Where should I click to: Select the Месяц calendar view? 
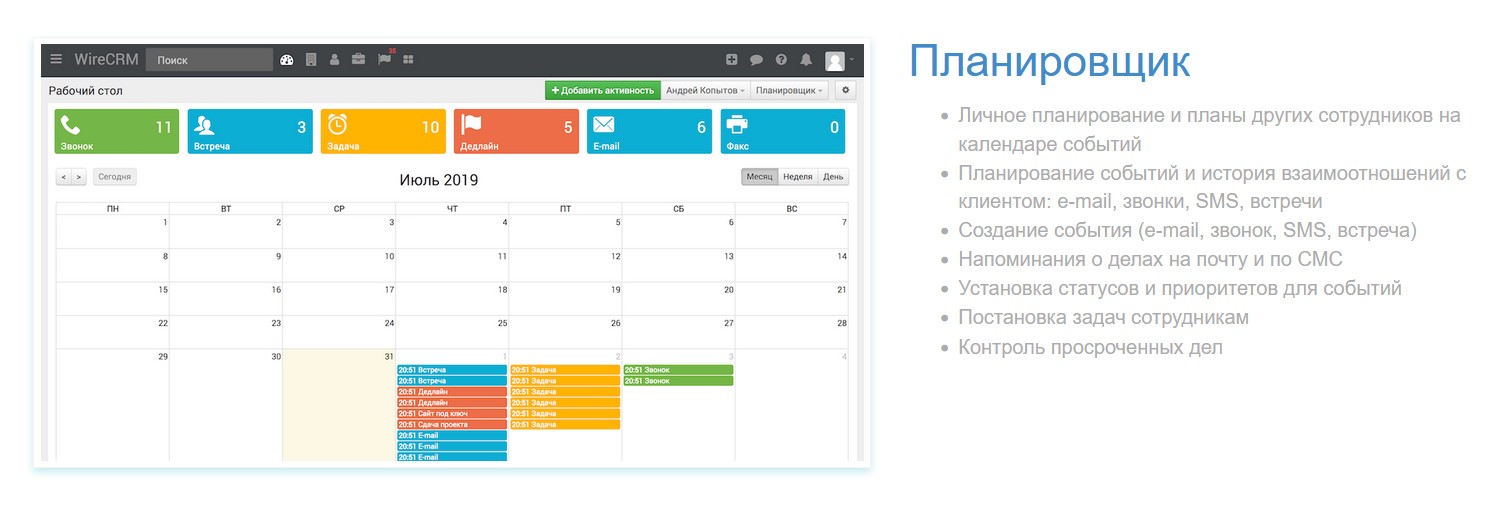point(759,177)
